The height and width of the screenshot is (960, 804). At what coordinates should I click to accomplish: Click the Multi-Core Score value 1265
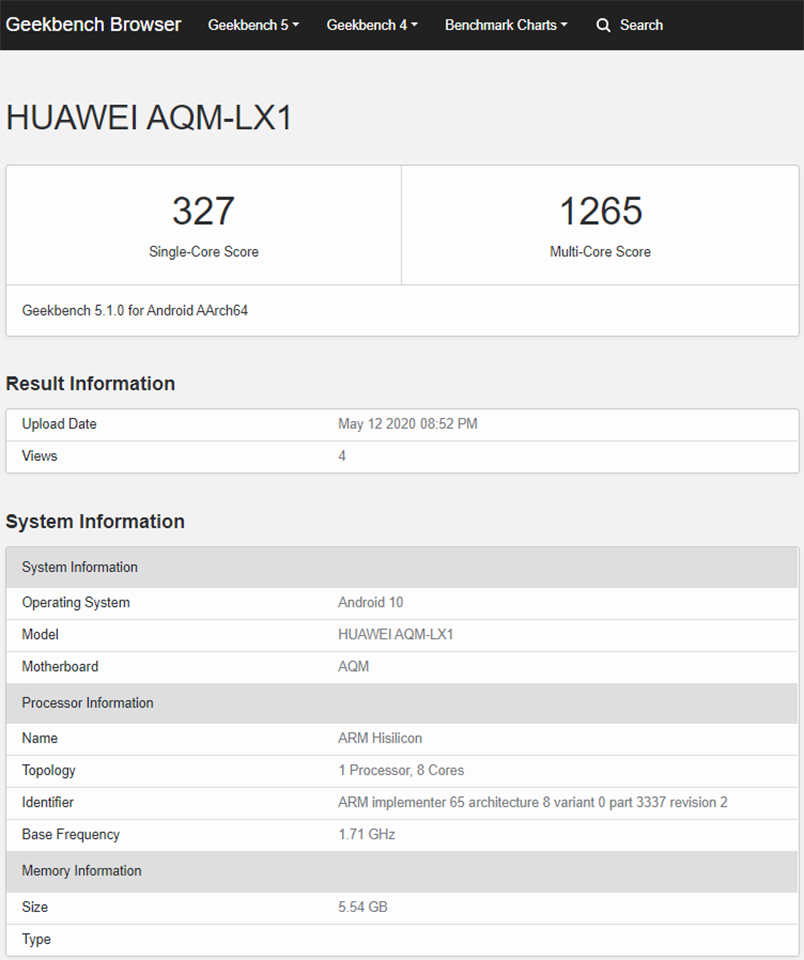[x=600, y=211]
